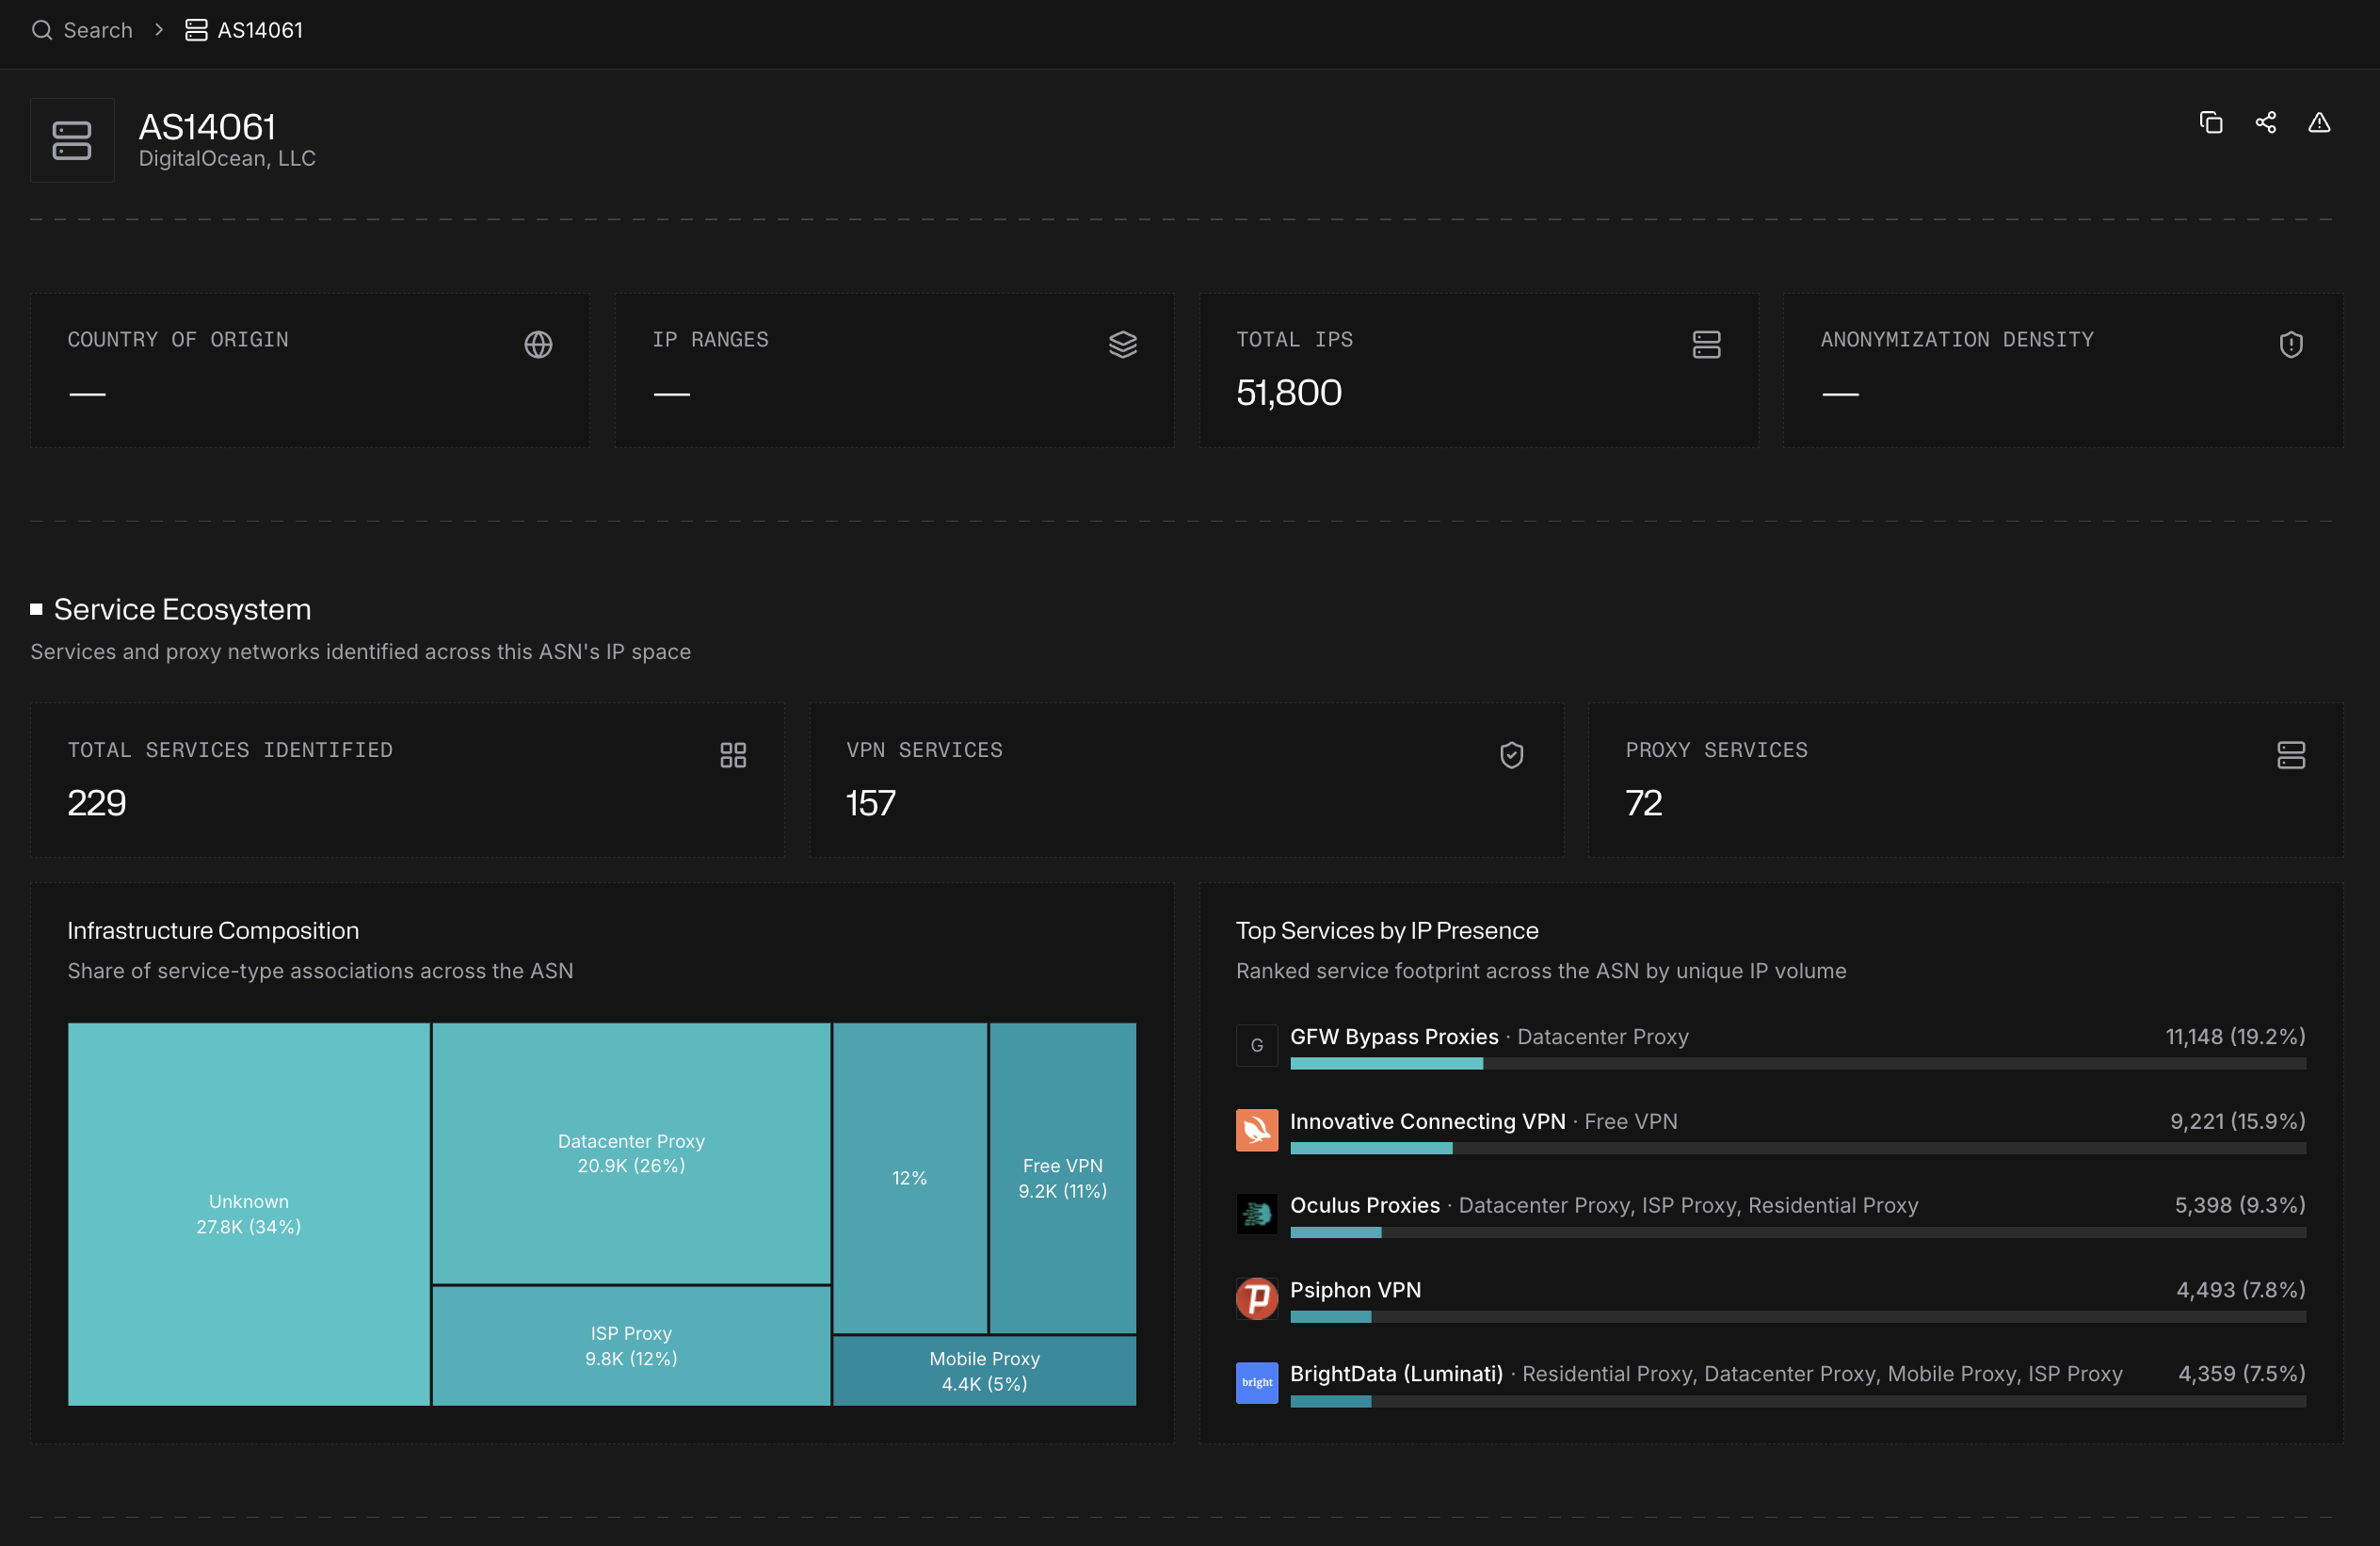
Task: Click the 51,800 Total IPs value
Action: click(1289, 392)
